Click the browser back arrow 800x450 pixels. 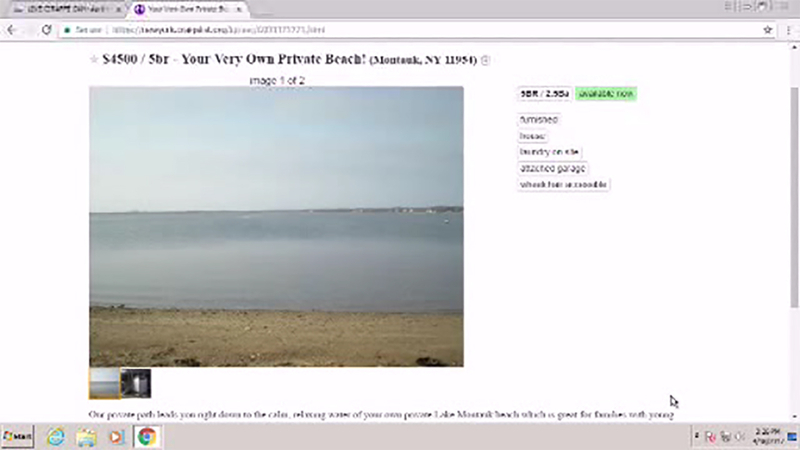point(12,30)
